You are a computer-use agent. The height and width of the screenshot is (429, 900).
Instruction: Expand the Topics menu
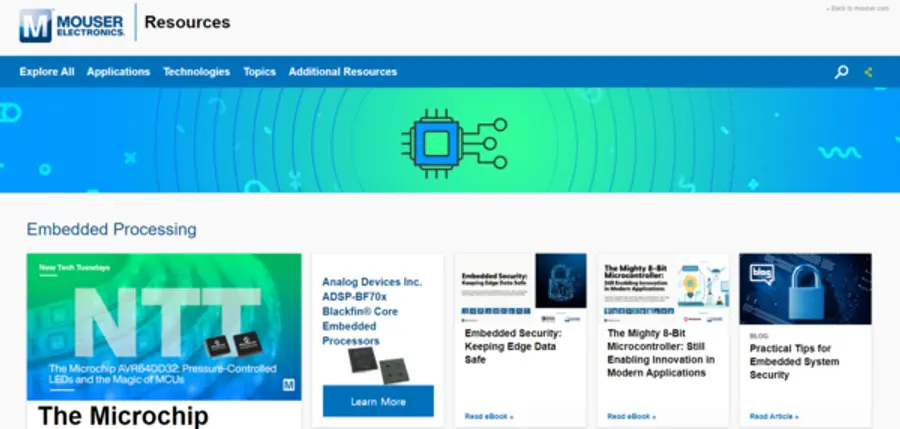(x=259, y=72)
